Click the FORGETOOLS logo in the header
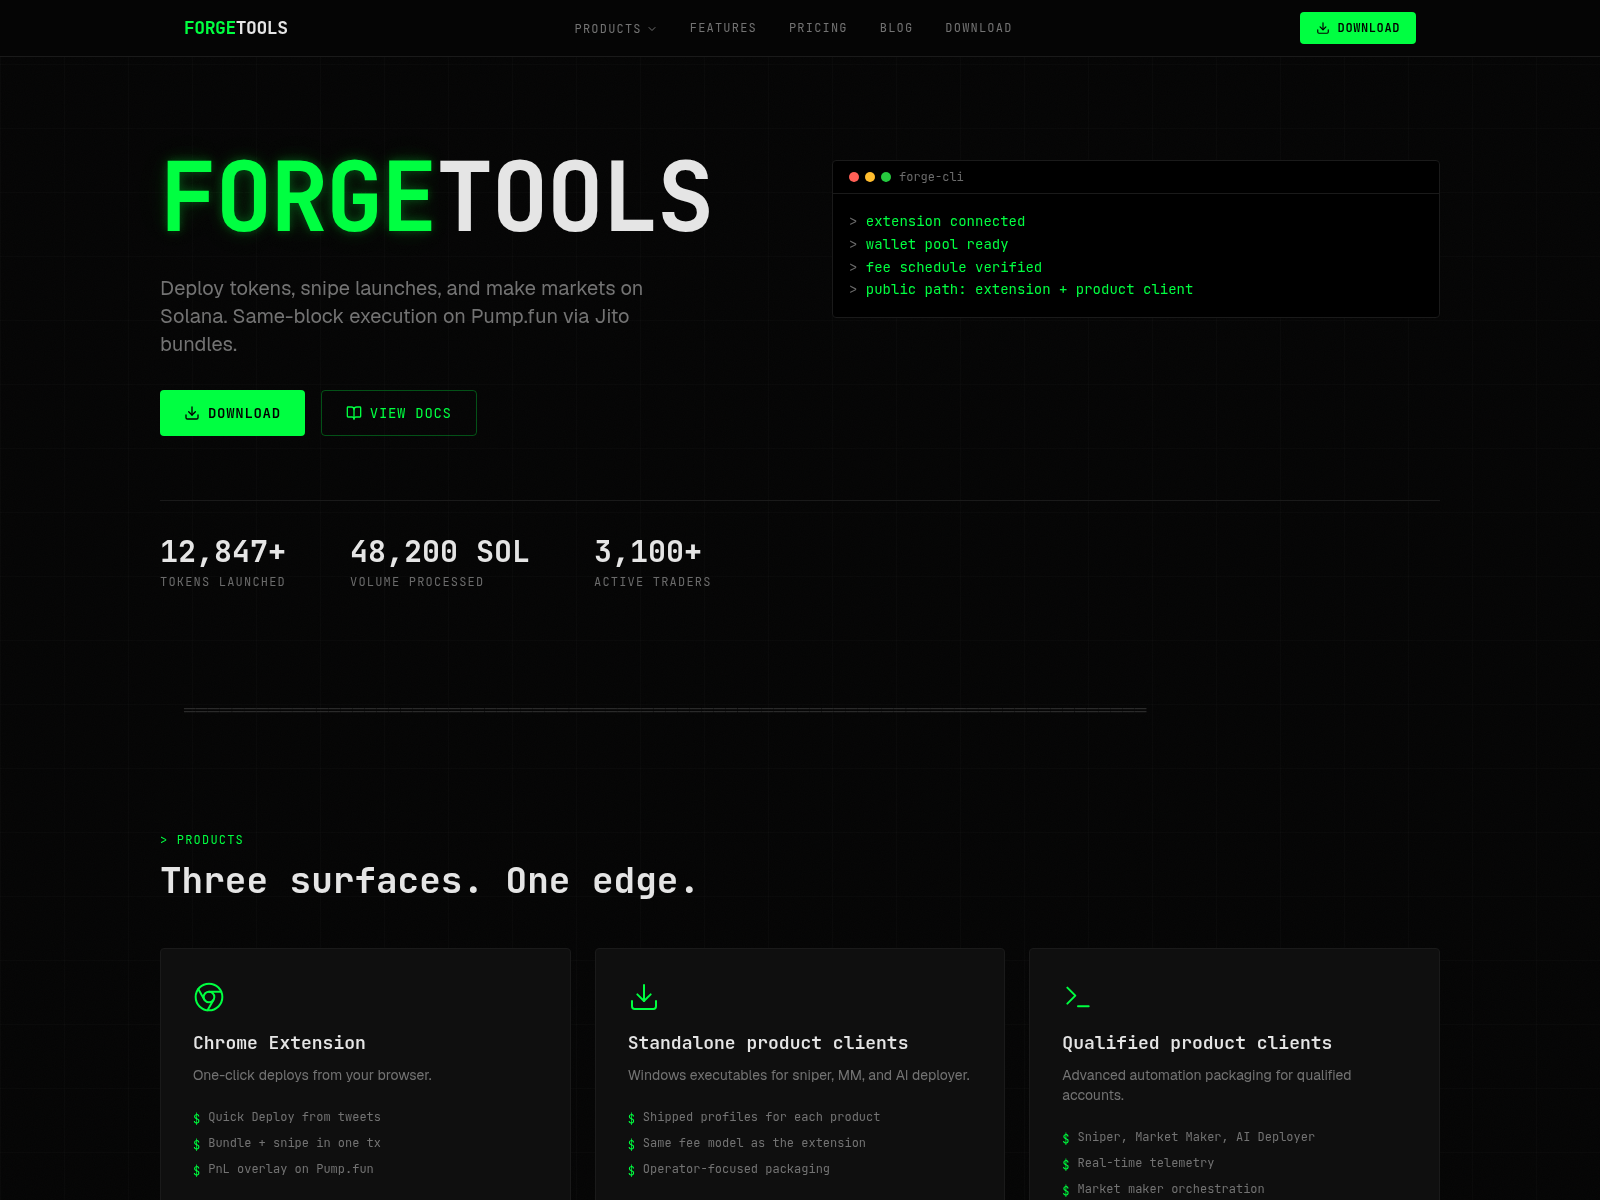 (236, 28)
